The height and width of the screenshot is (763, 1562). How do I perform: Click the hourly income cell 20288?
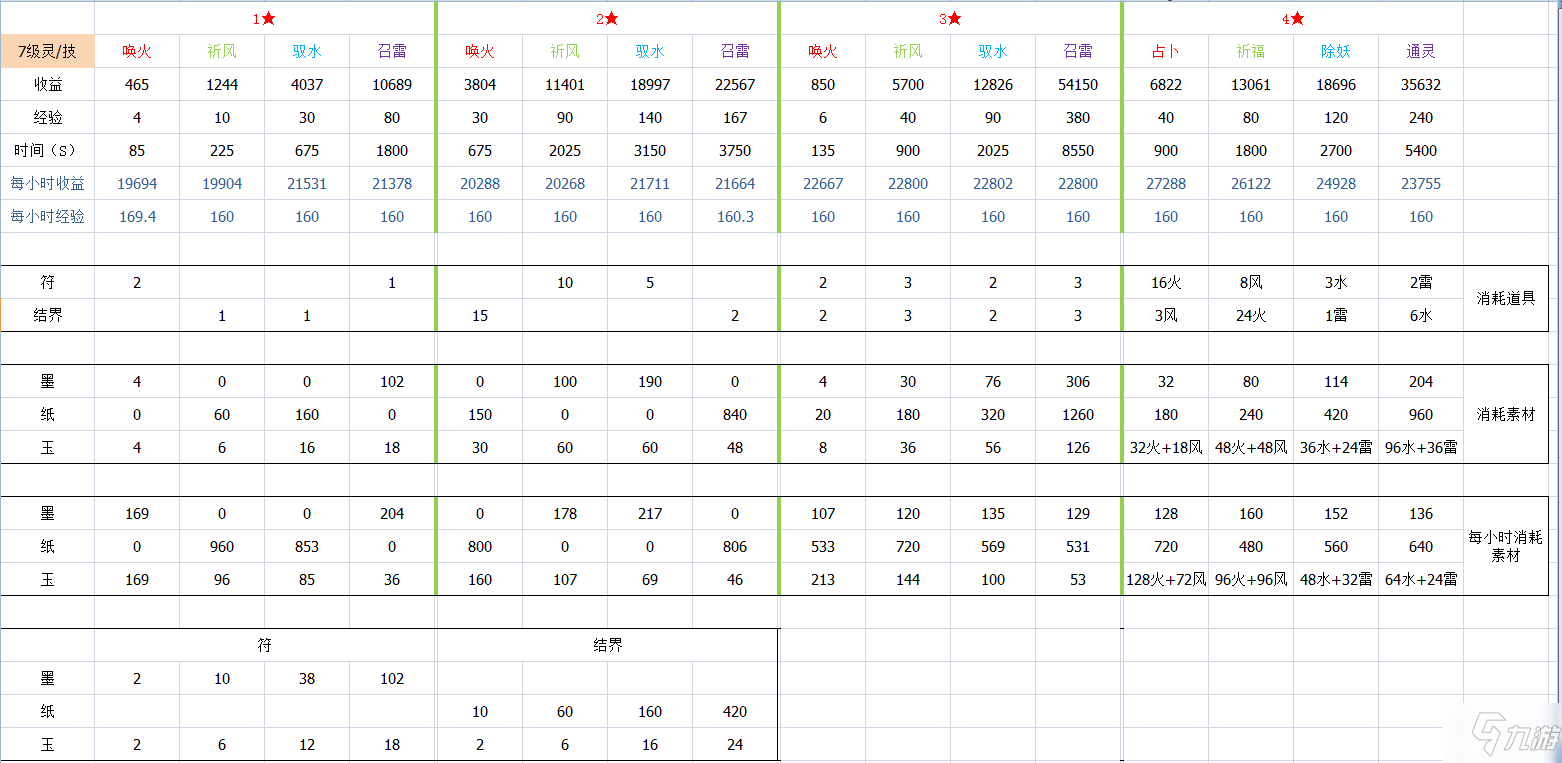point(480,184)
